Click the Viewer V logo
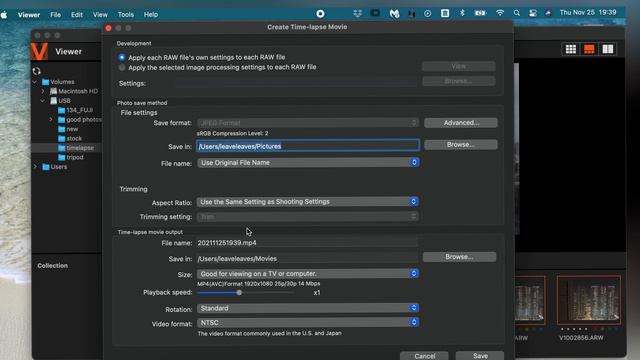 tap(40, 51)
